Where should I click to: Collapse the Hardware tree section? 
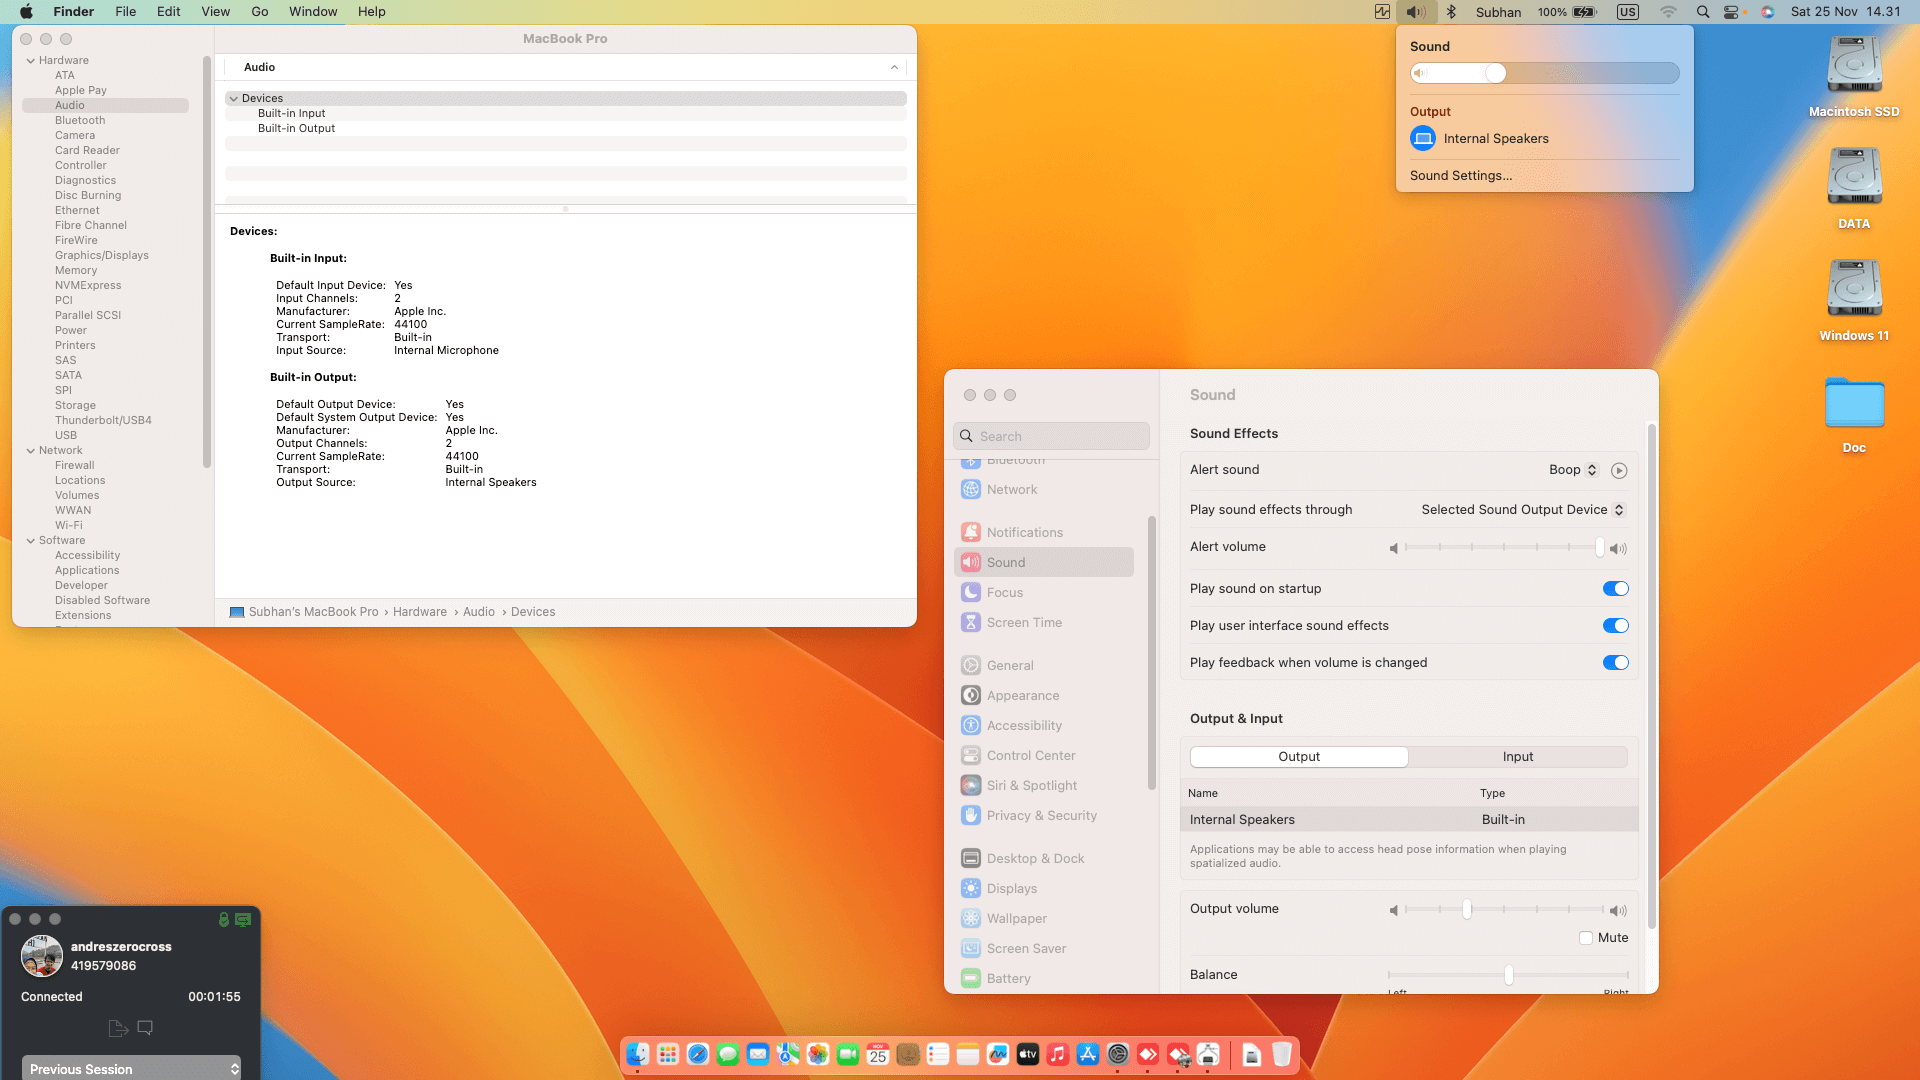(31, 60)
